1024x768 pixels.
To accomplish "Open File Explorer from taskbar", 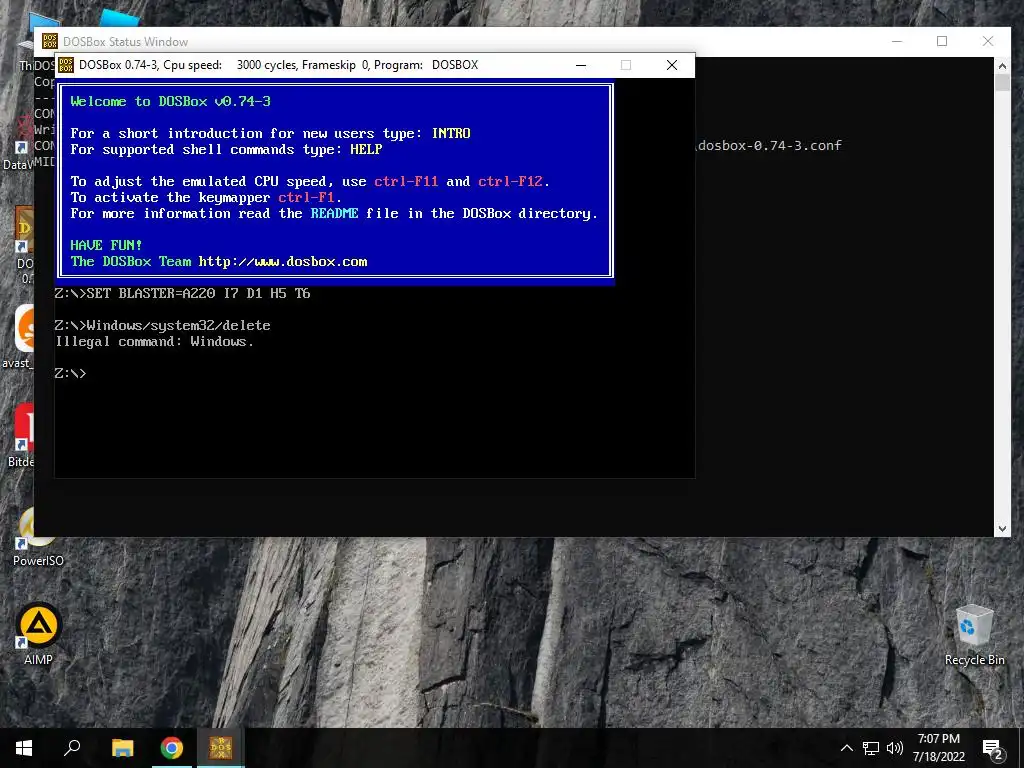I will coord(122,748).
